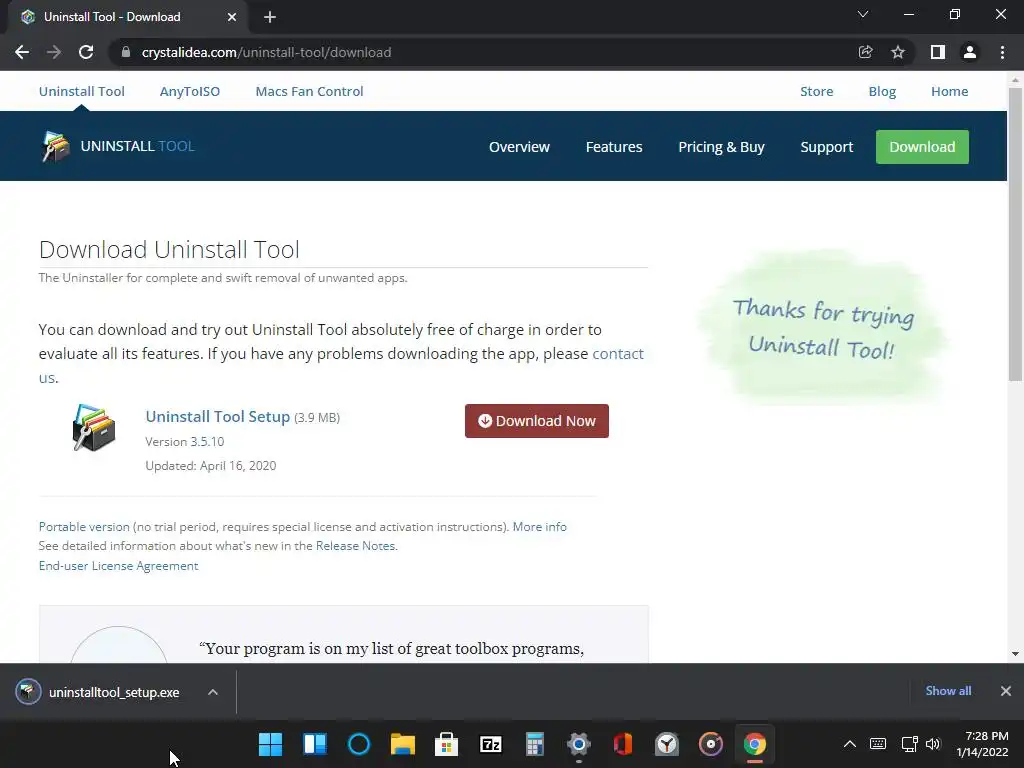This screenshot has width=1024, height=768.
Task: Open Windows Start menu
Action: click(270, 744)
